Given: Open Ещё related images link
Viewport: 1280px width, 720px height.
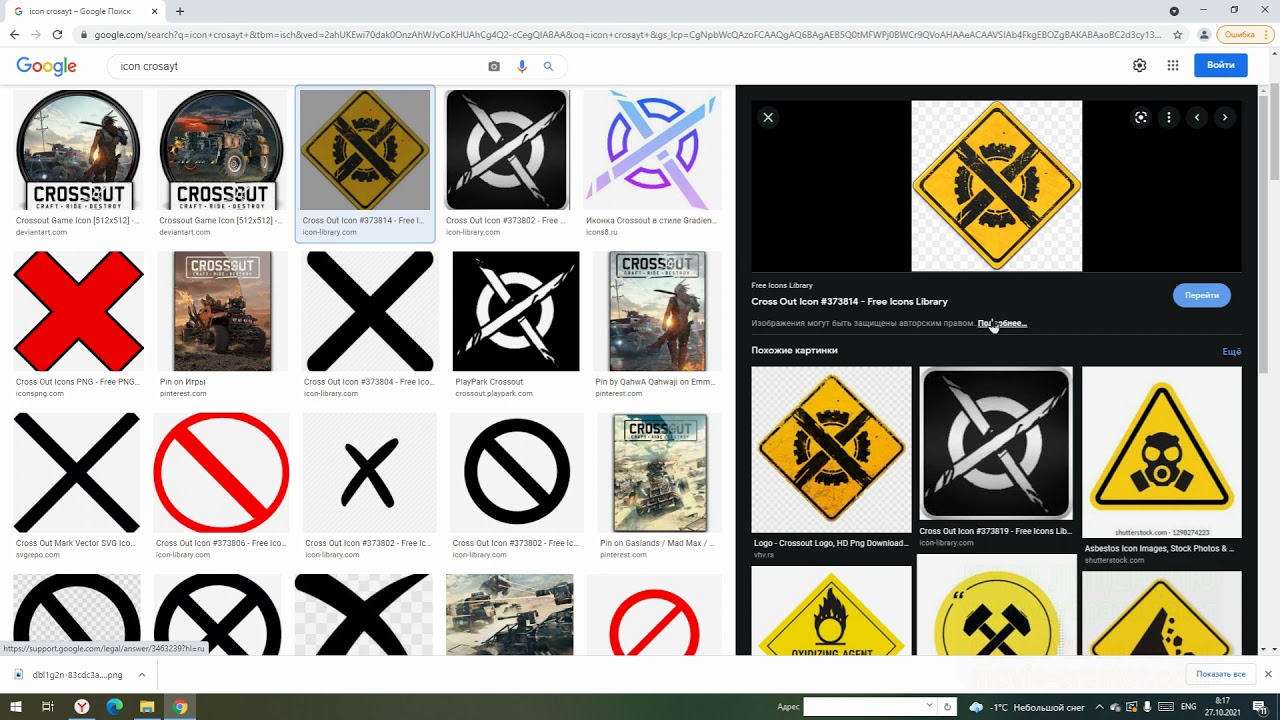Looking at the screenshot, I should click(1231, 352).
